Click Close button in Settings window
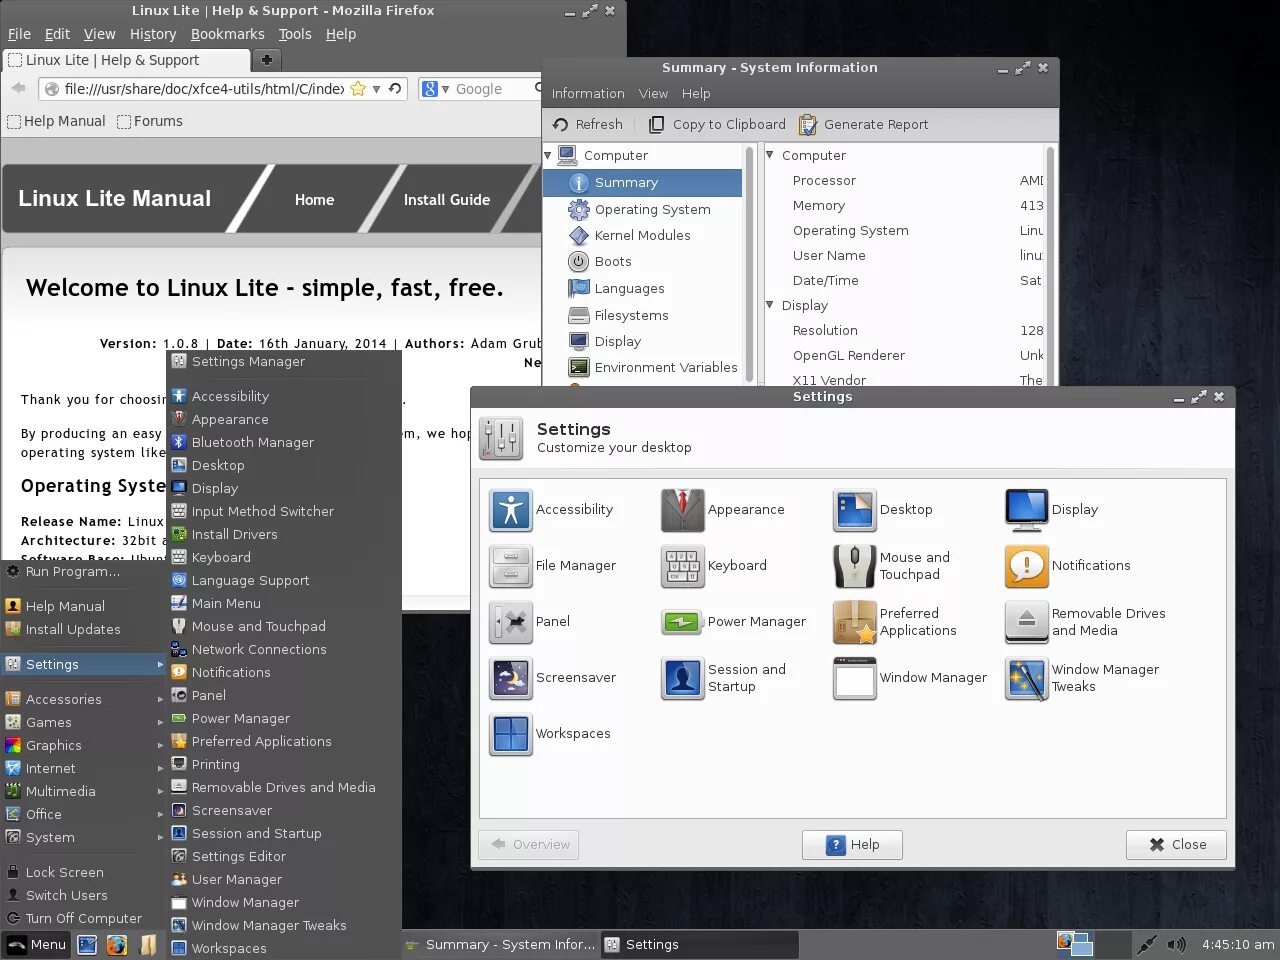 1176,845
